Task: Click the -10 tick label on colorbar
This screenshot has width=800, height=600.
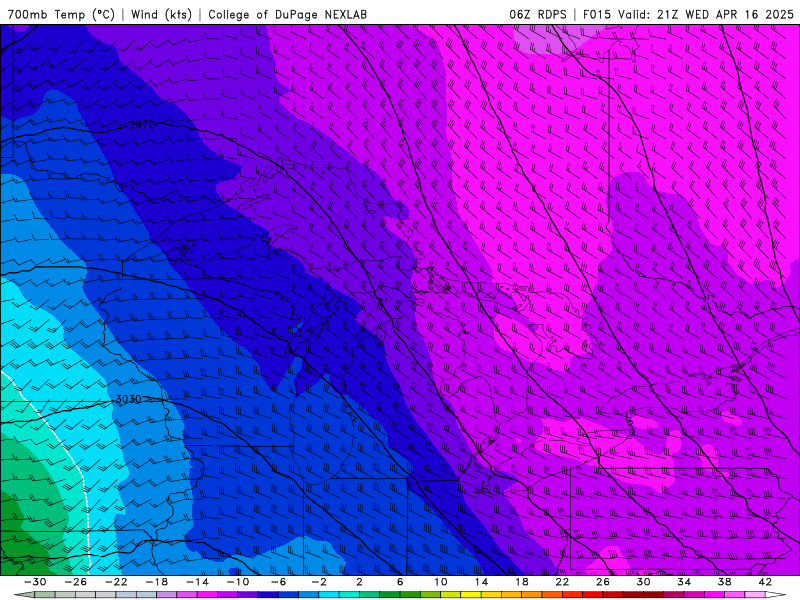Action: pos(238,582)
